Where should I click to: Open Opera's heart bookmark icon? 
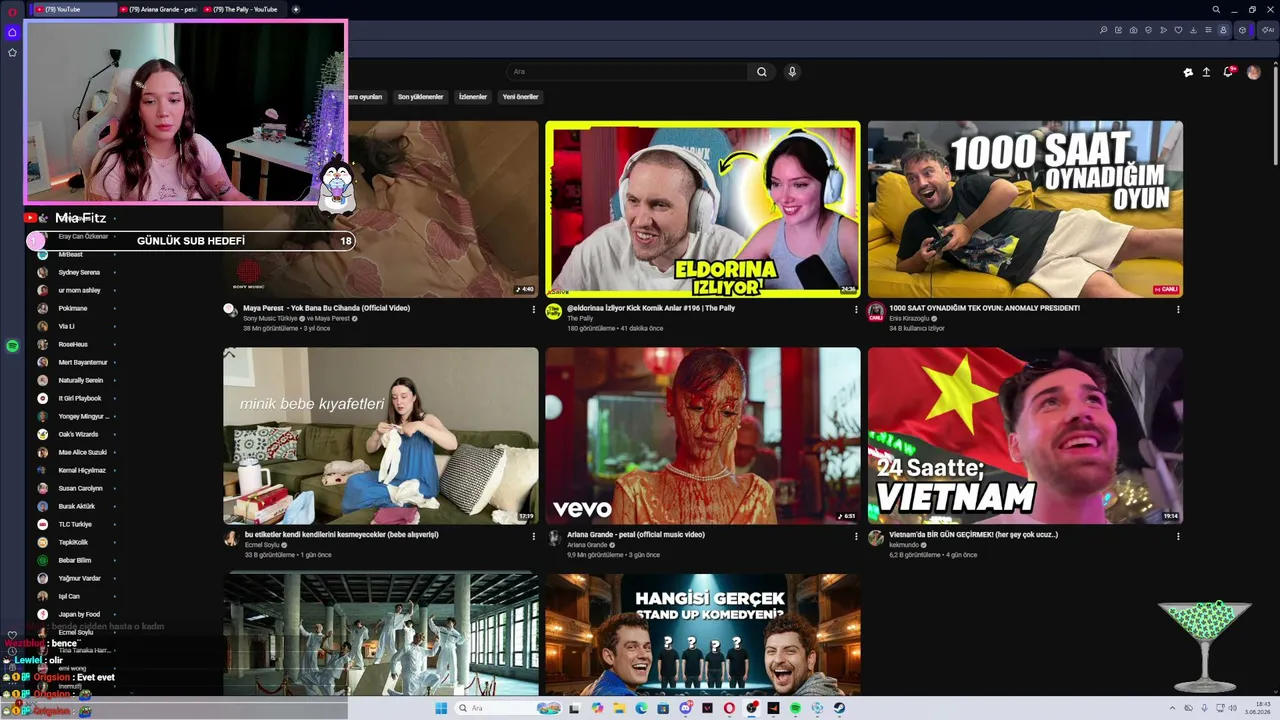[x=1178, y=30]
